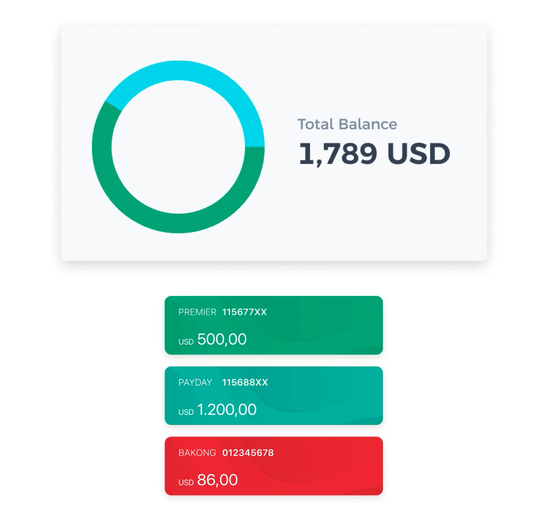Screen dimensions: 542x516
Task: Click the USD currency label on red card
Action: click(x=186, y=482)
